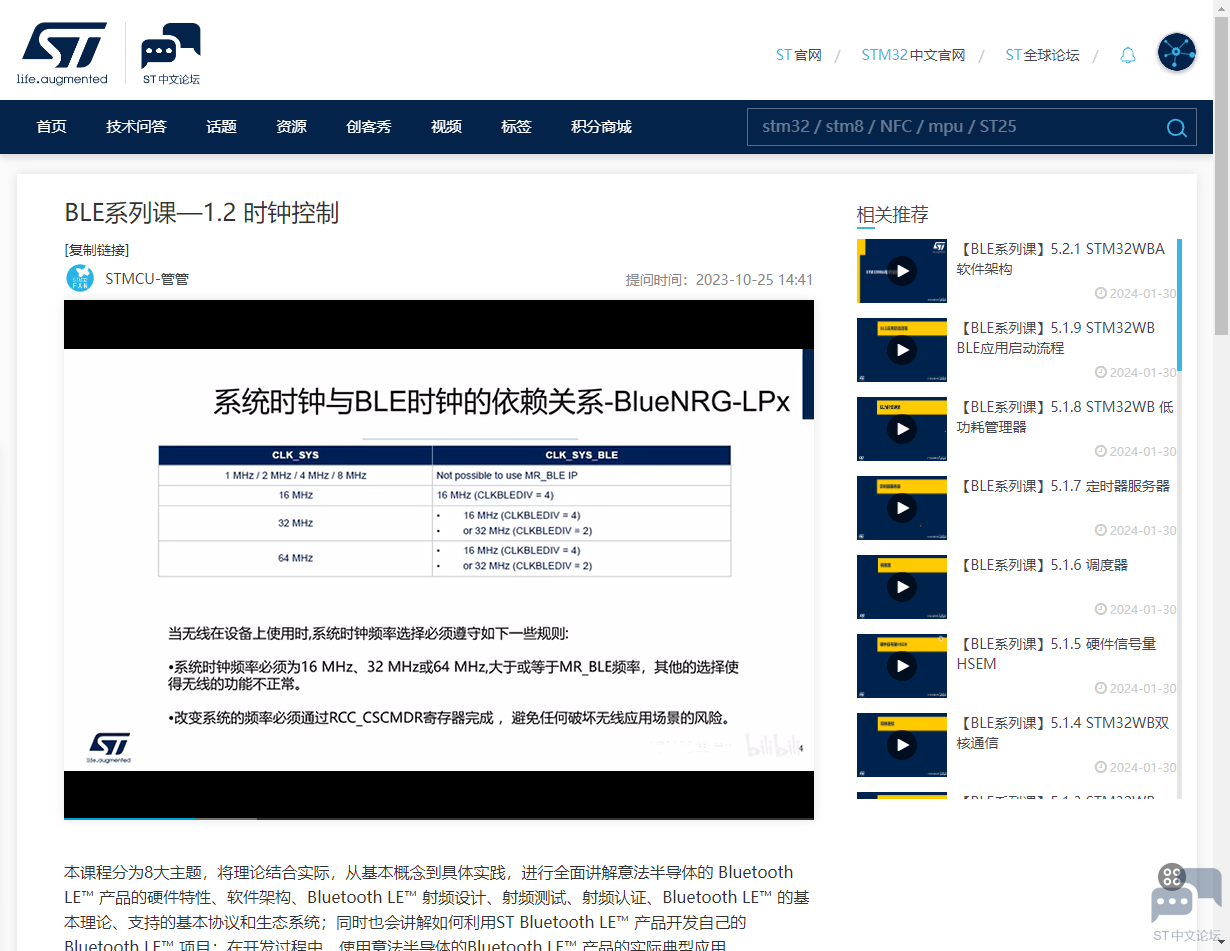Visit STM32中文官网 link
The width and height of the screenshot is (1230, 951).
913,55
